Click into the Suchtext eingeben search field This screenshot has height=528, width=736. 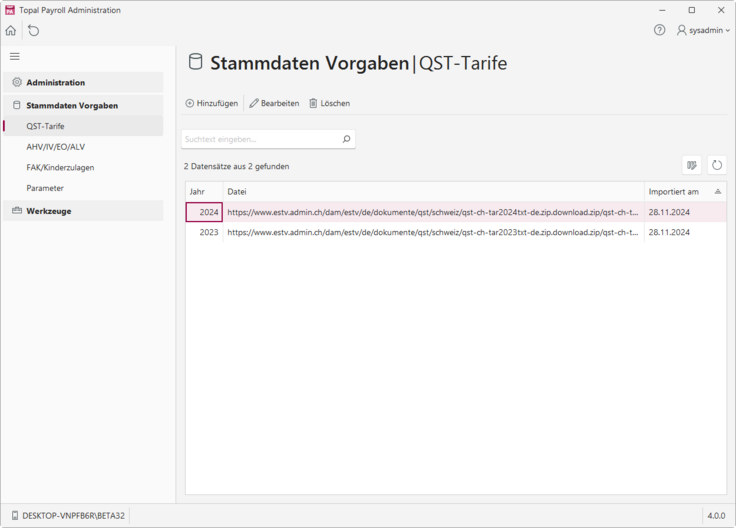click(260, 139)
